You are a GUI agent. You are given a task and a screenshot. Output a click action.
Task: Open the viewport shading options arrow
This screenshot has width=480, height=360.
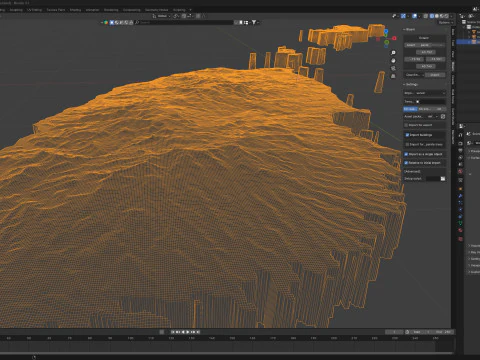451,16
